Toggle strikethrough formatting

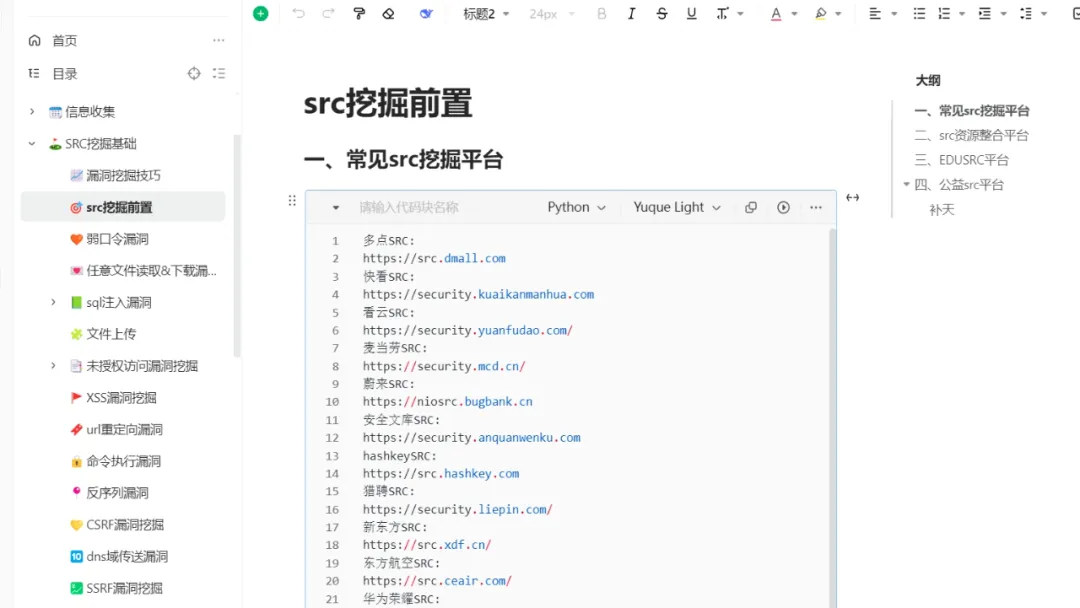661,13
